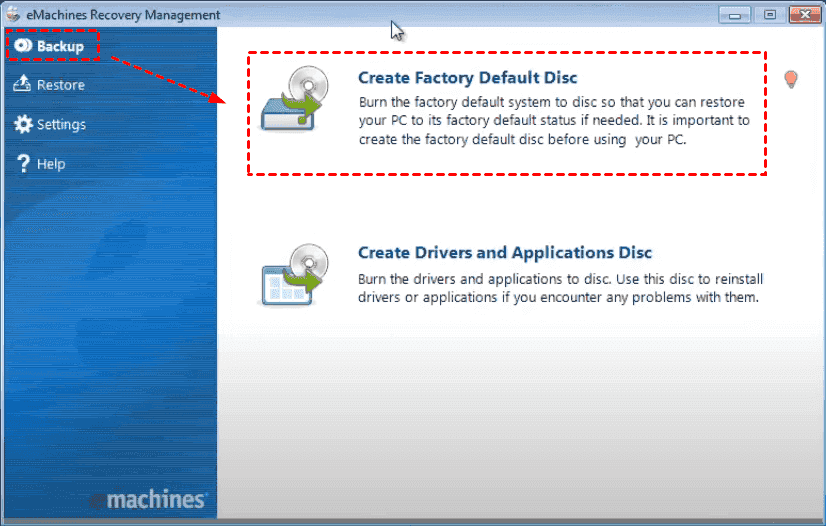The image size is (826, 526).
Task: Click the factory default disc burn icon
Action: pyautogui.click(x=295, y=100)
